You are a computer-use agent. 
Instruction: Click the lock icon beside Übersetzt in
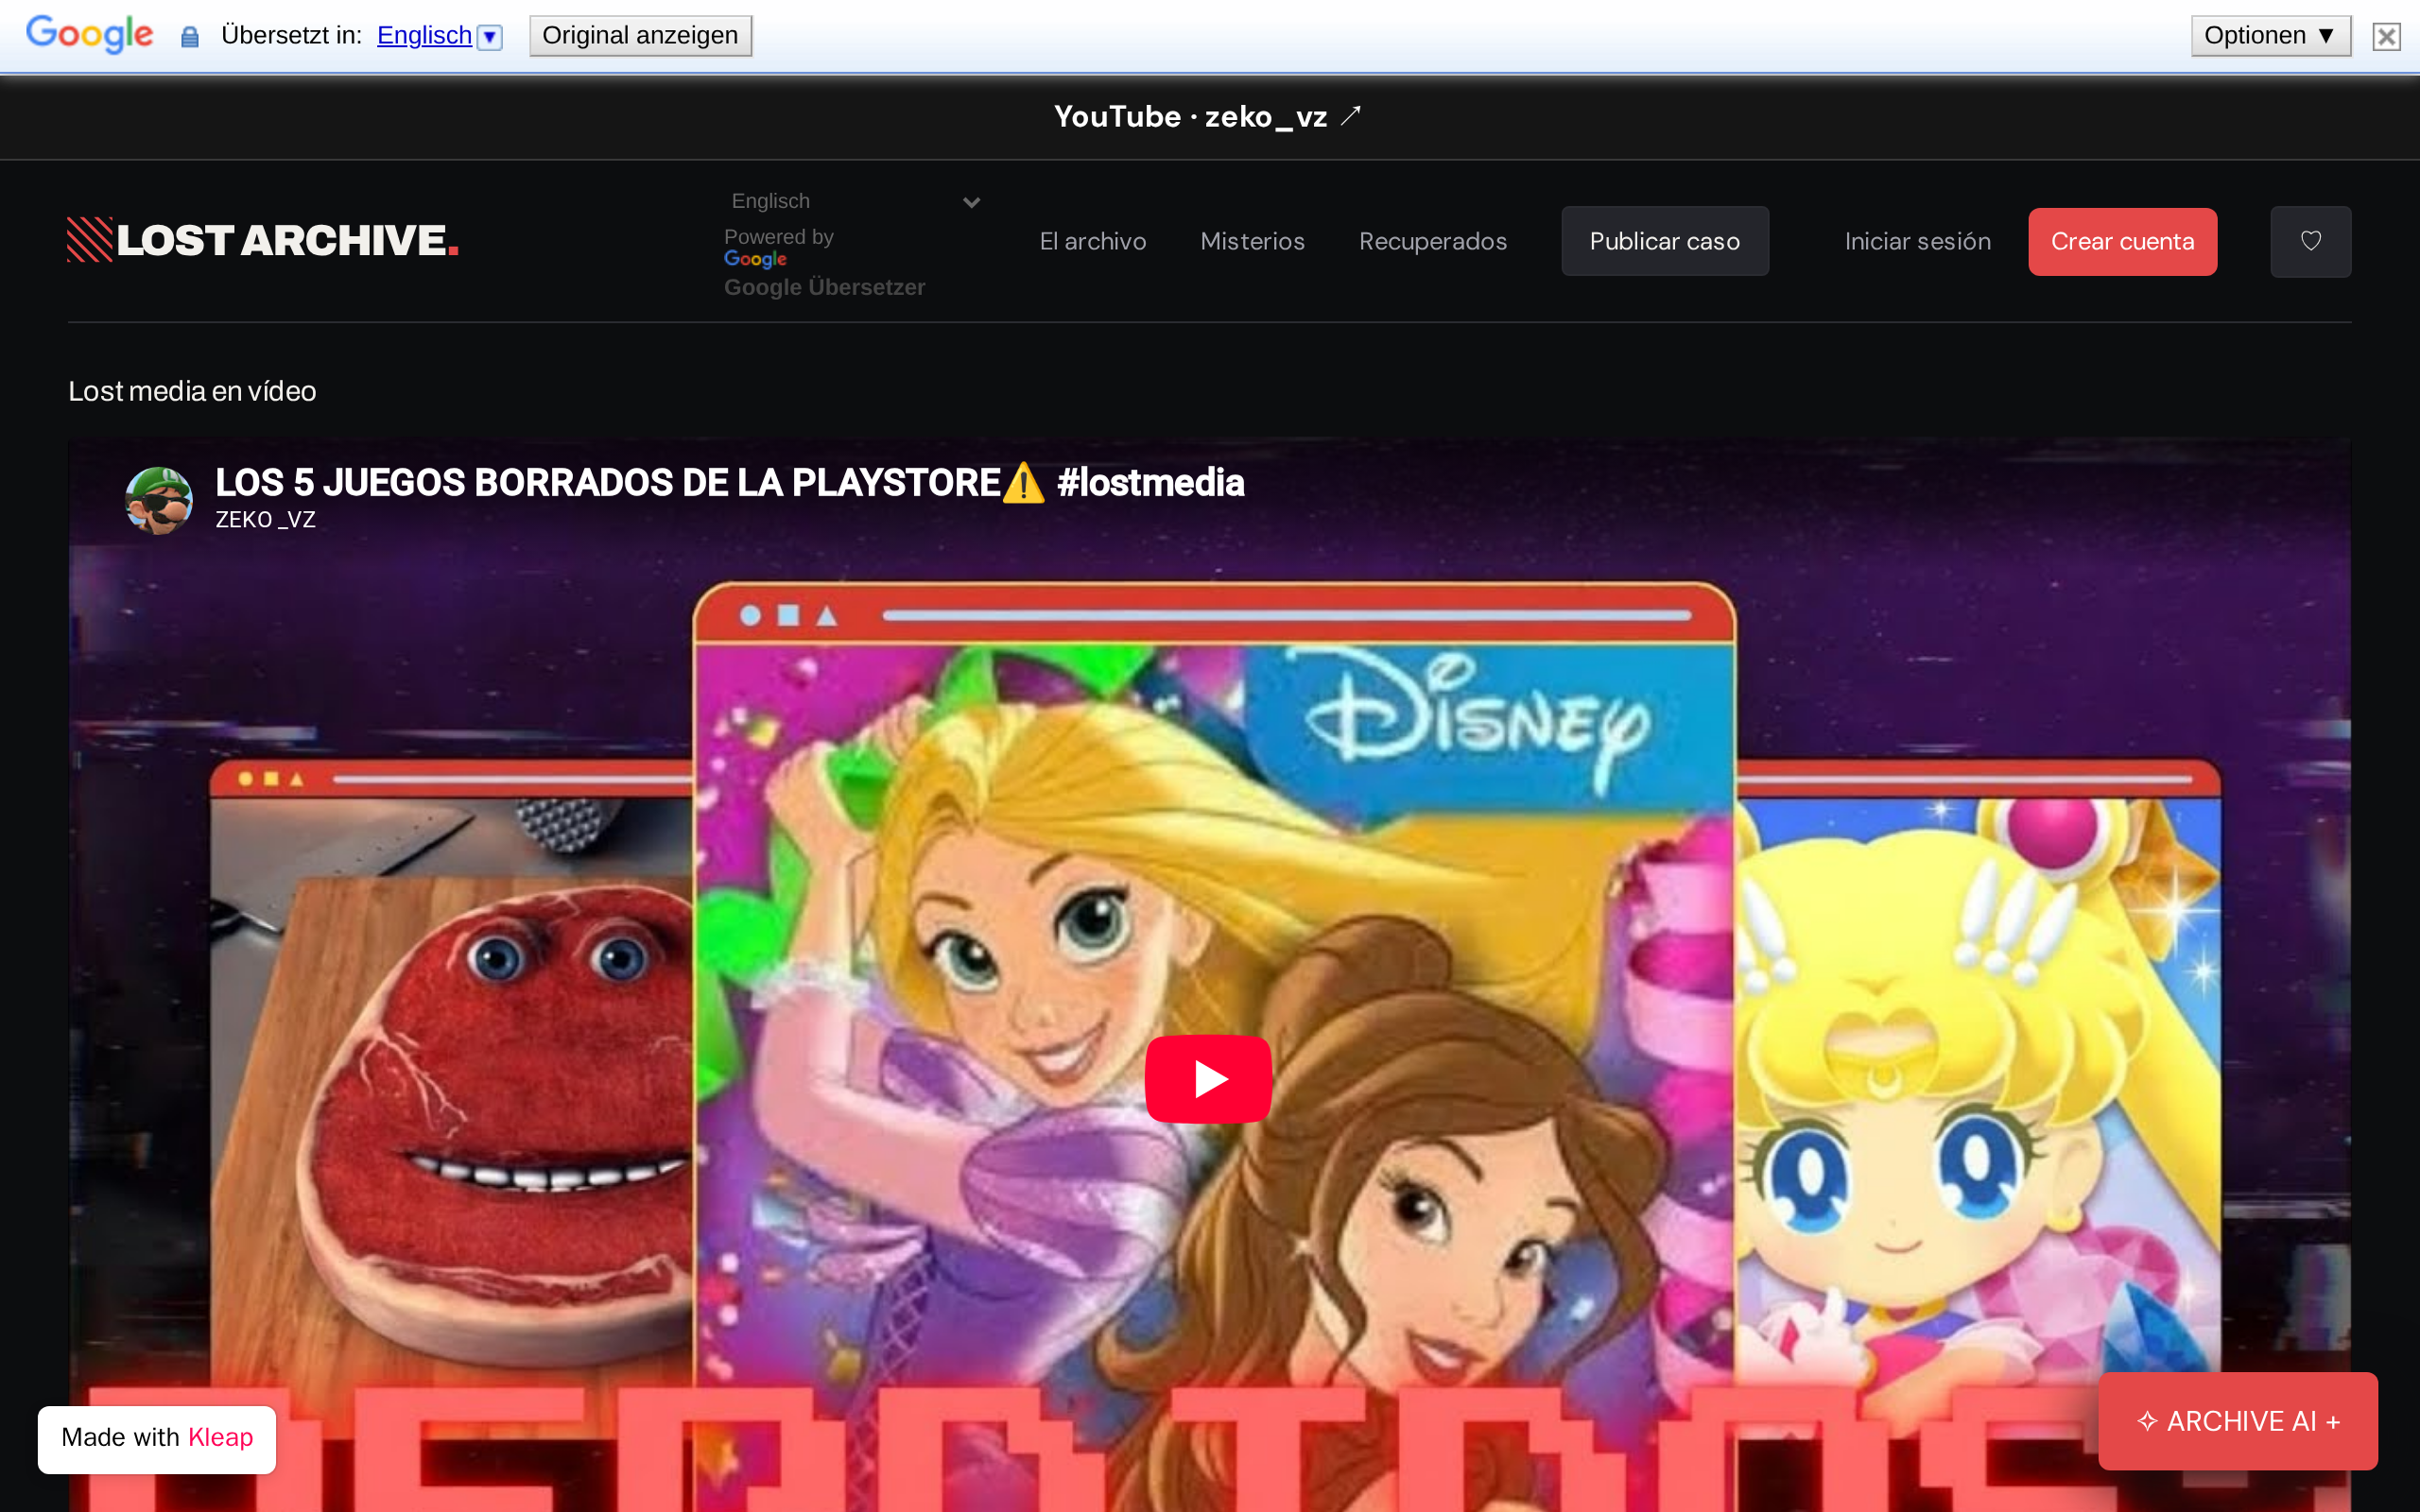(190, 37)
